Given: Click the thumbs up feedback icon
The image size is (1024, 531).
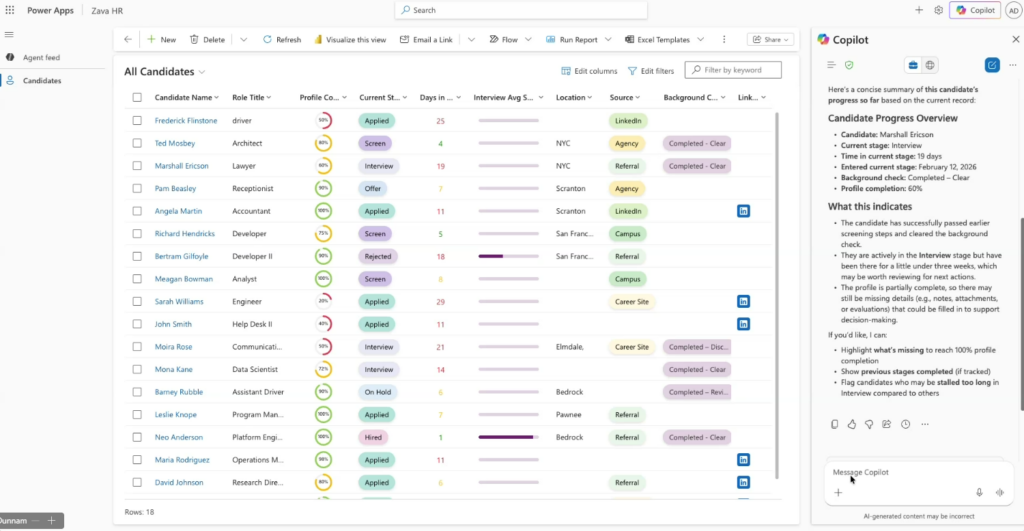Looking at the screenshot, I should coord(852,424).
